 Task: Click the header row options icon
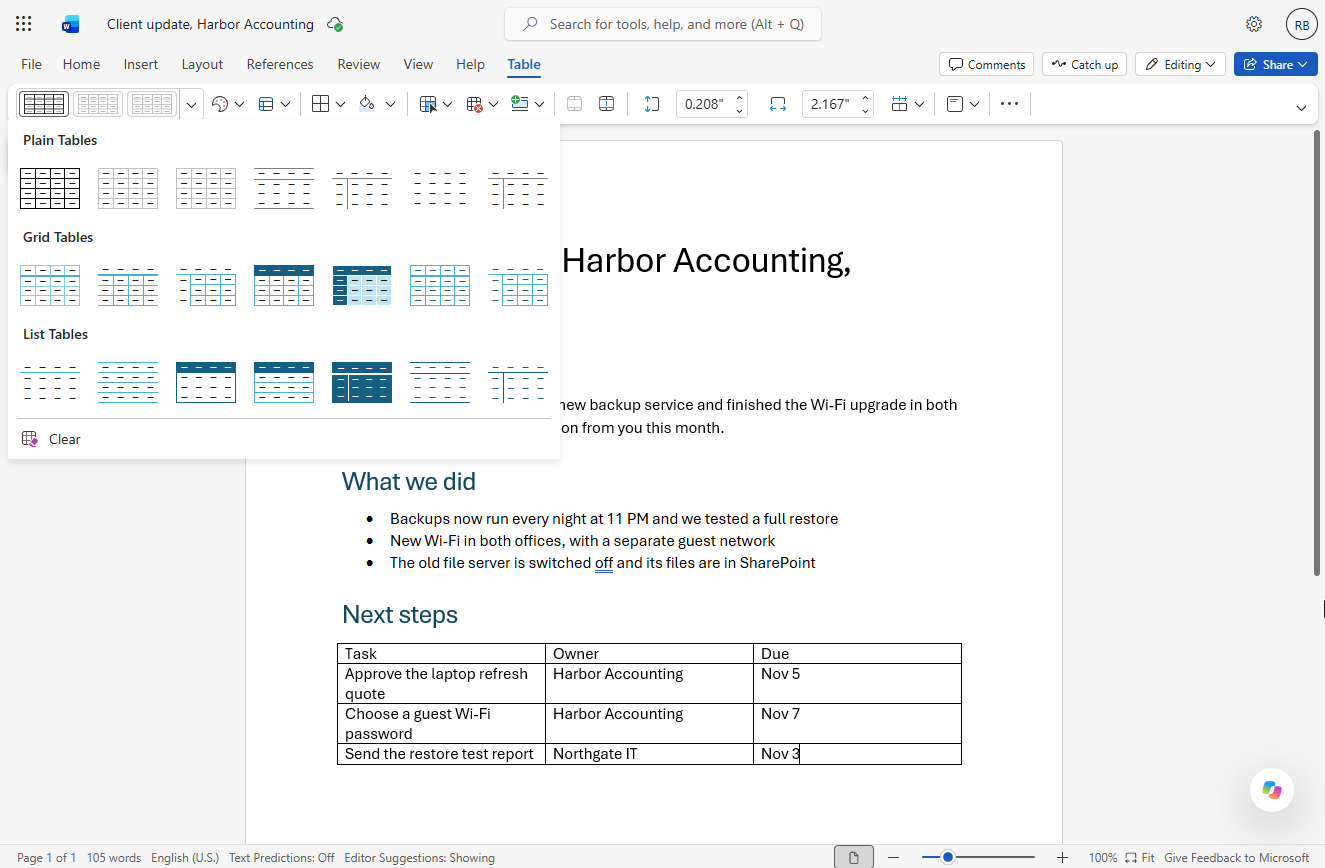(266, 104)
